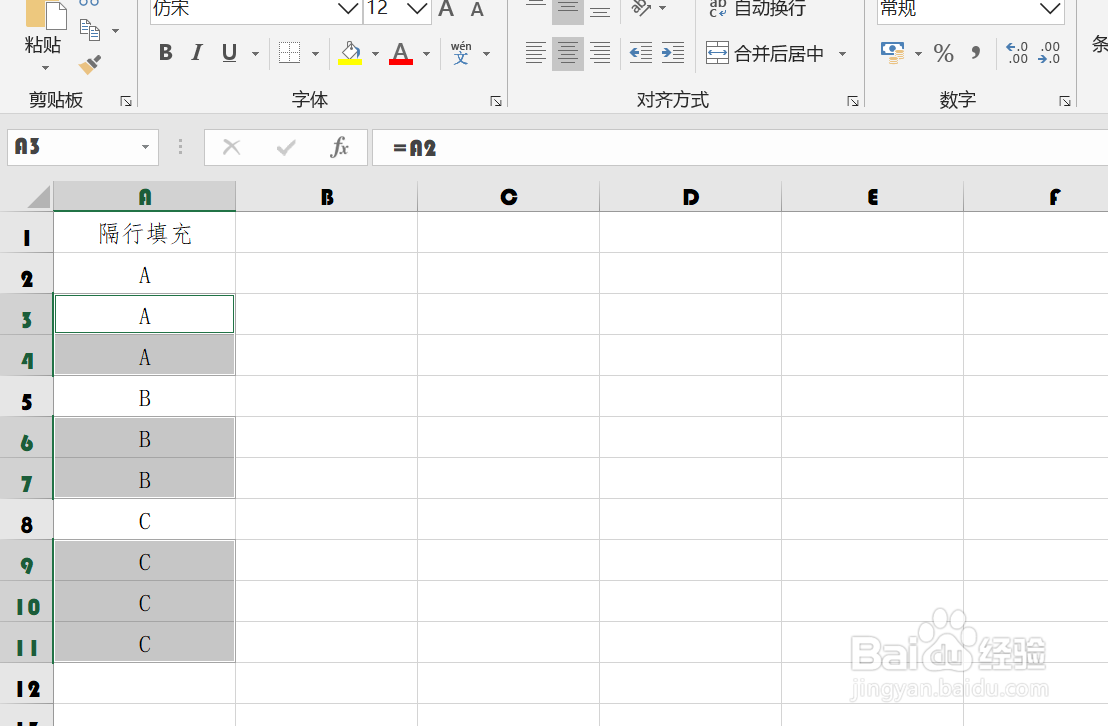Click Select All corner triangle

coord(38,197)
